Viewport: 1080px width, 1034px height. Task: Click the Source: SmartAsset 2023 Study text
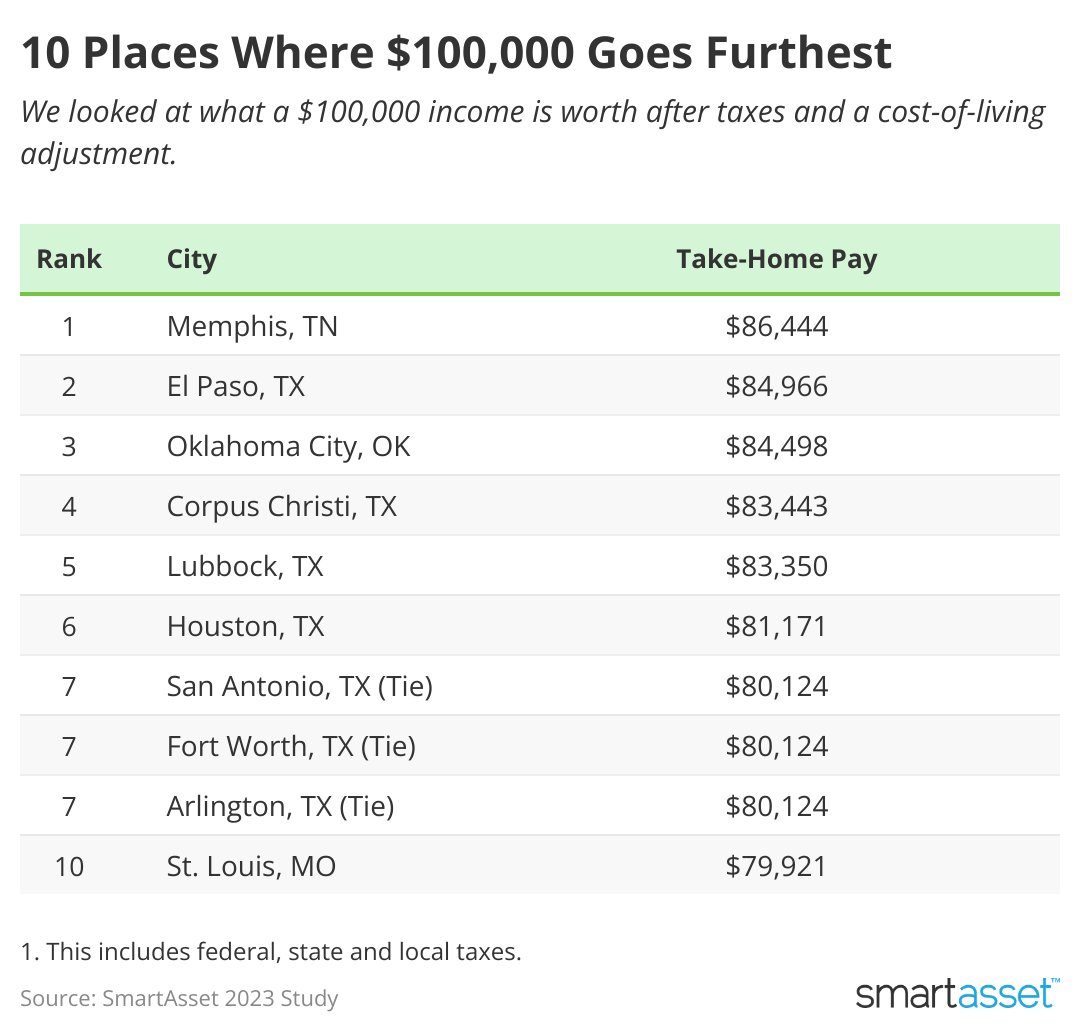point(179,997)
